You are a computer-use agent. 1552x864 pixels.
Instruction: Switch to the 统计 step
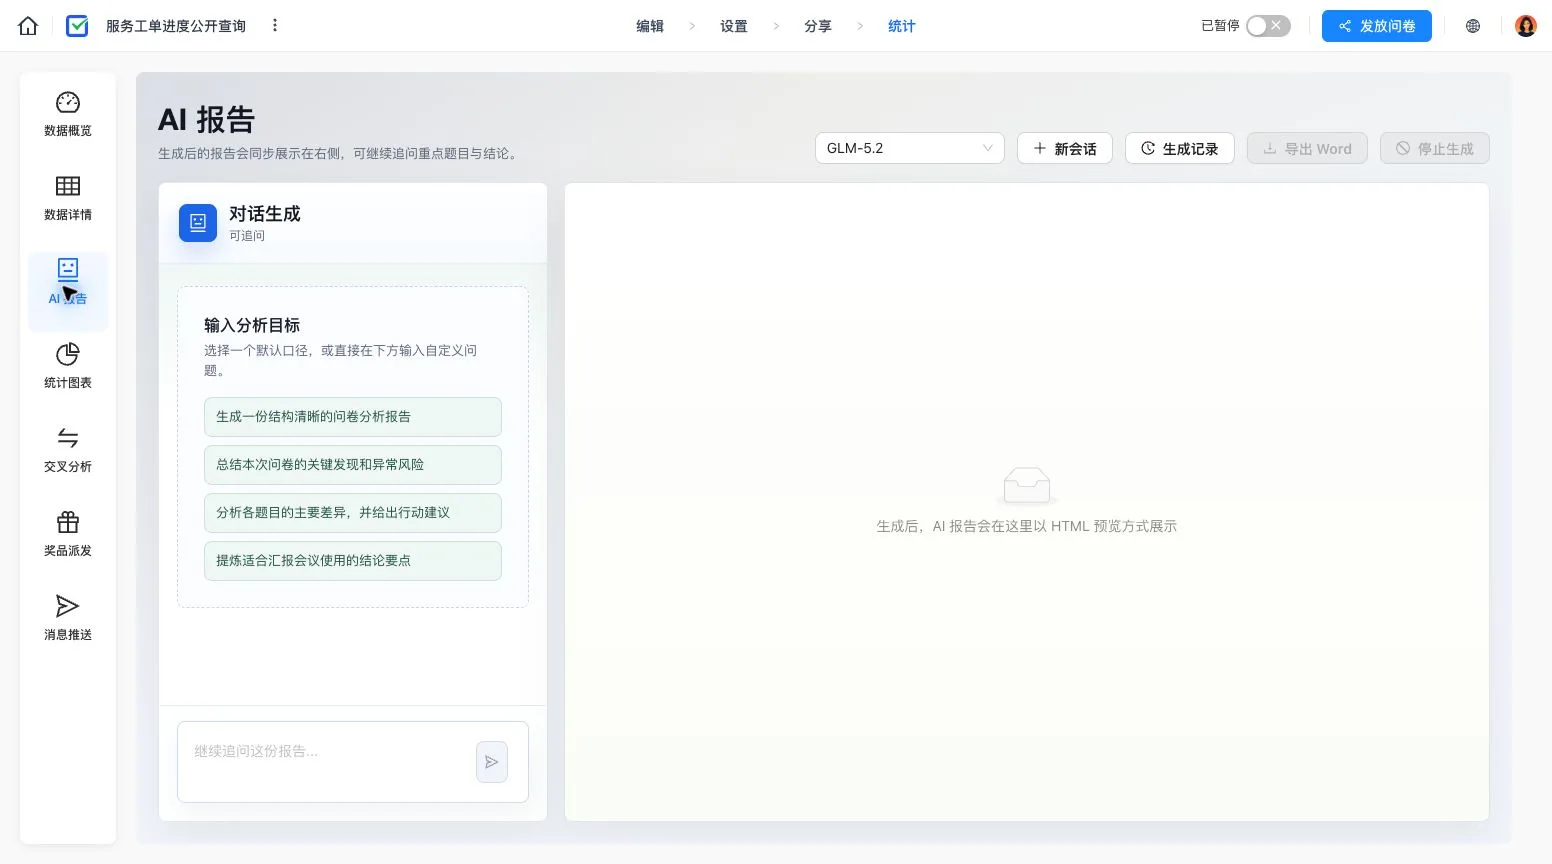click(x=902, y=26)
